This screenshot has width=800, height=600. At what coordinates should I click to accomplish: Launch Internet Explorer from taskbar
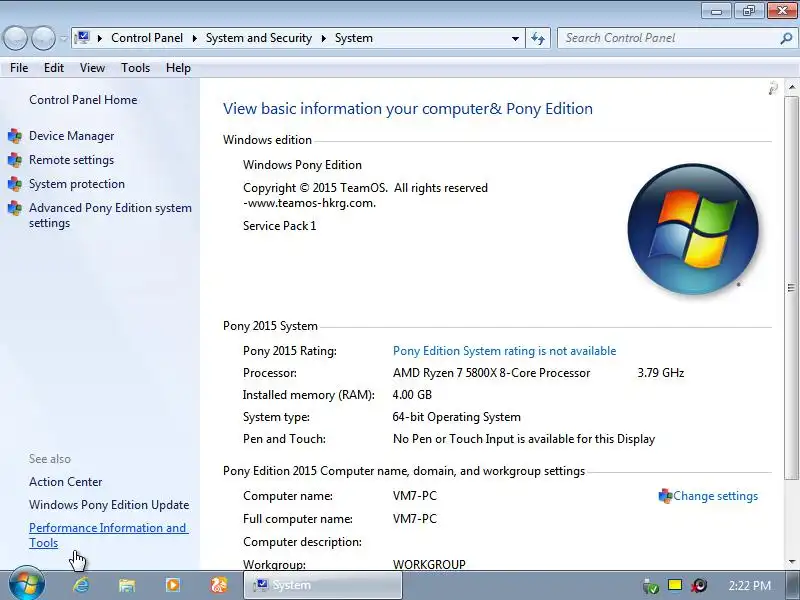pos(81,585)
